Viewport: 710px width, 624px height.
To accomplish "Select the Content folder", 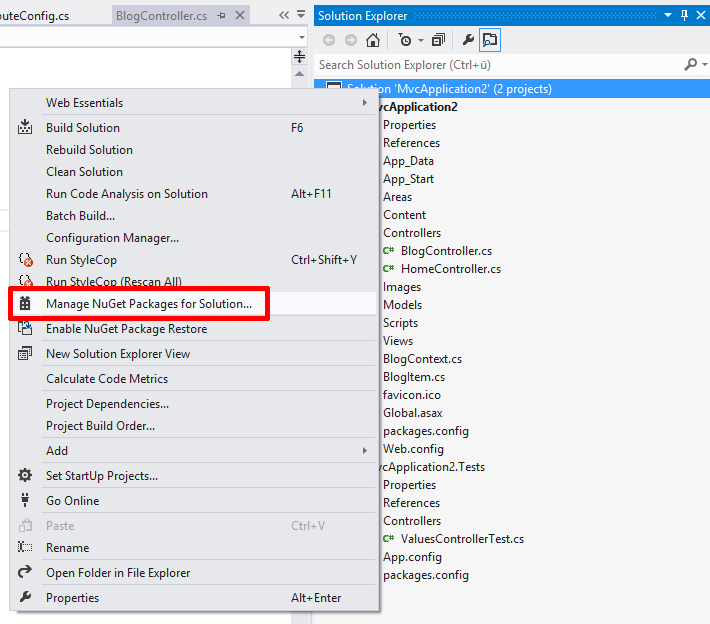I will pyautogui.click(x=404, y=215).
